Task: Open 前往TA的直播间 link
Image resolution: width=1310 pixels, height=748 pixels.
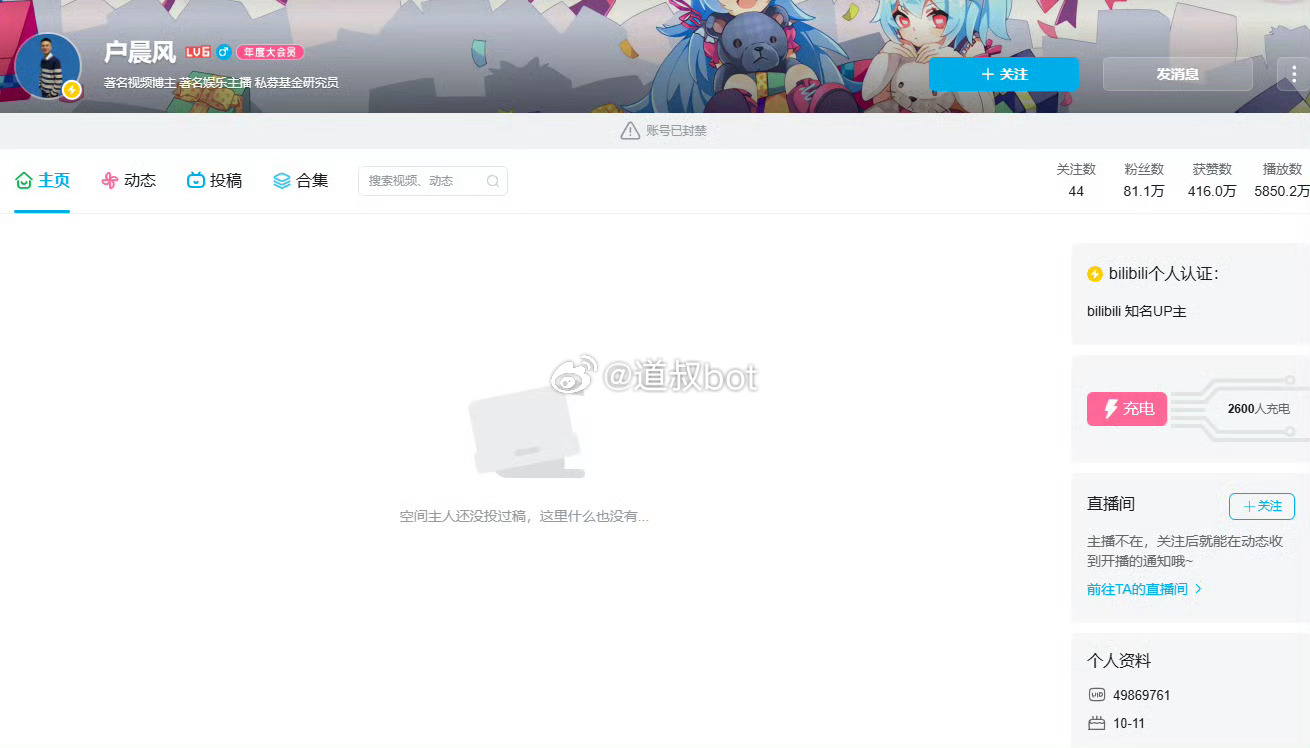Action: 1144,589
